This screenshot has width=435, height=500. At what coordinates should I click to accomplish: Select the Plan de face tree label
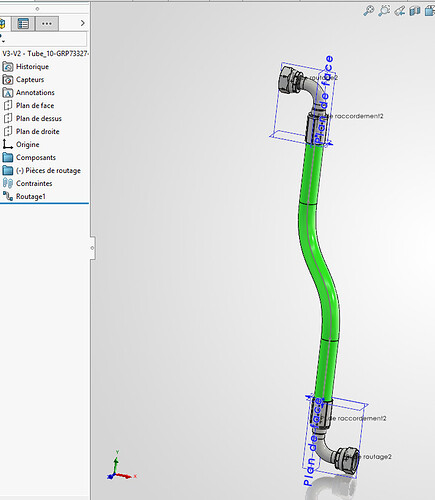[35, 106]
